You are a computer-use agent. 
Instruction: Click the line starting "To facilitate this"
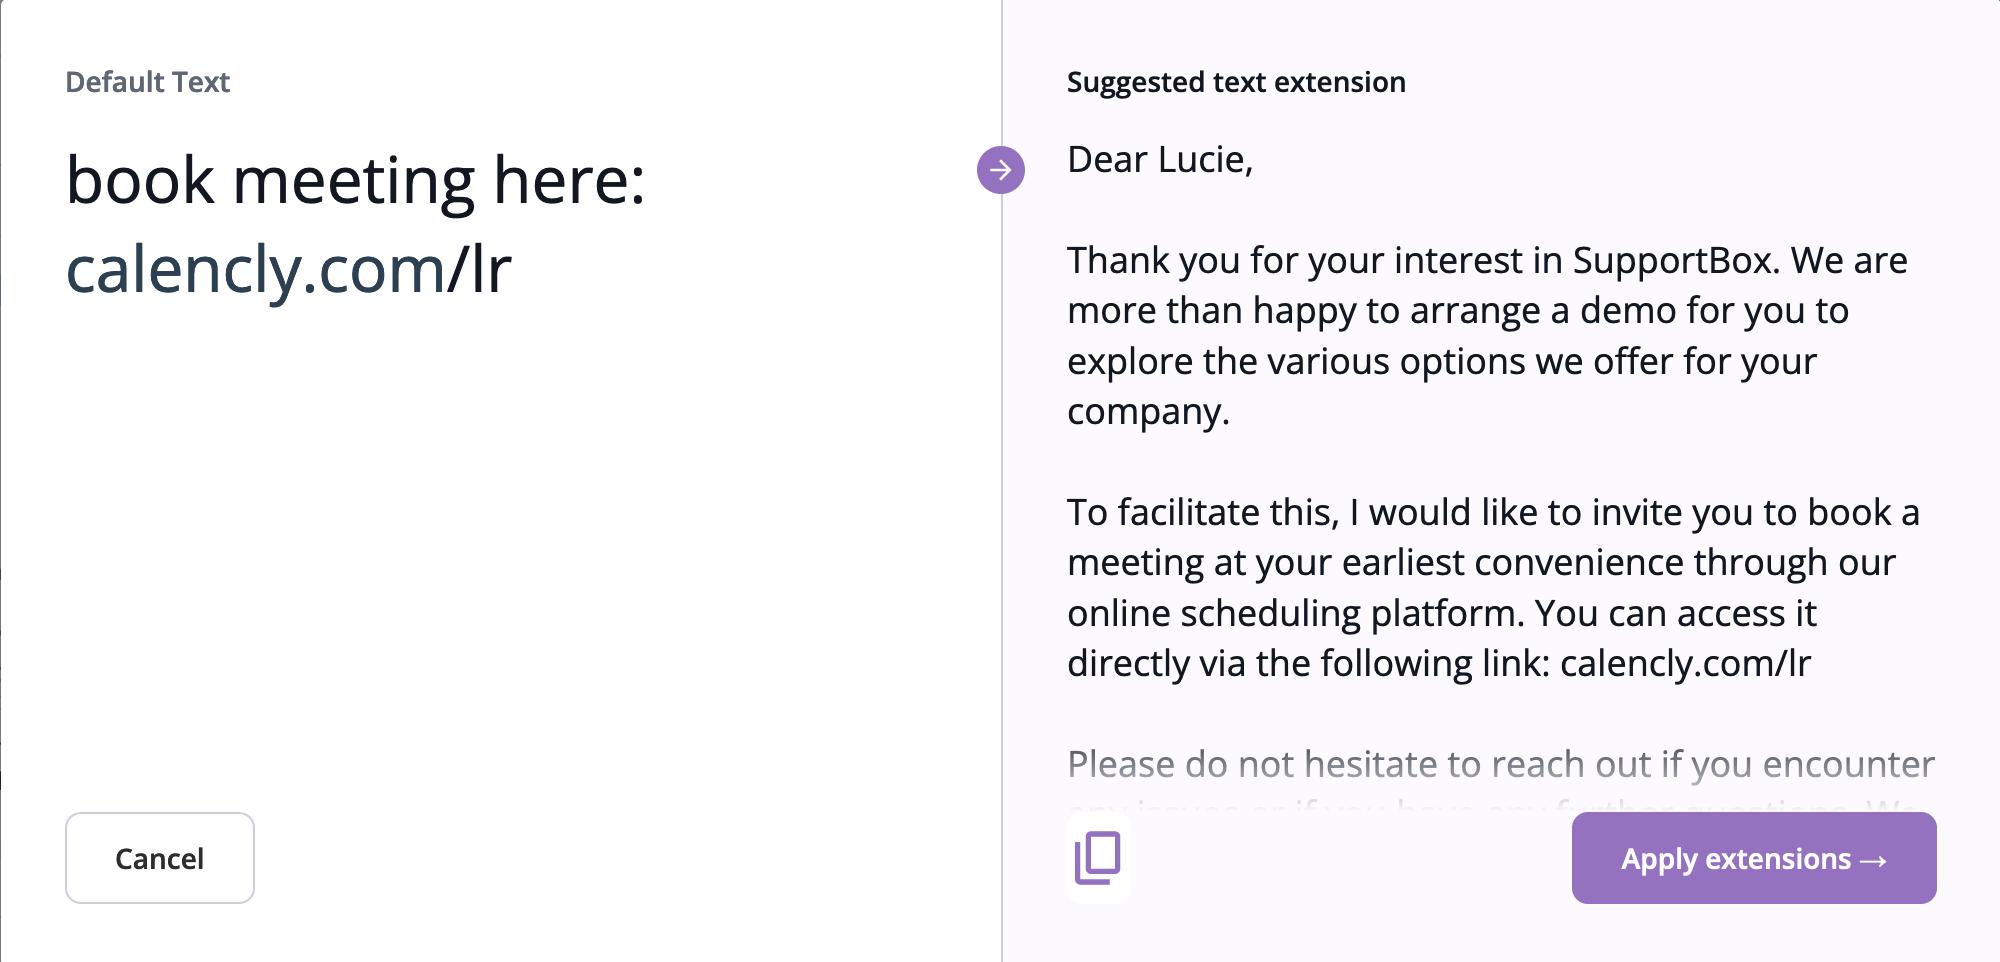click(1492, 513)
